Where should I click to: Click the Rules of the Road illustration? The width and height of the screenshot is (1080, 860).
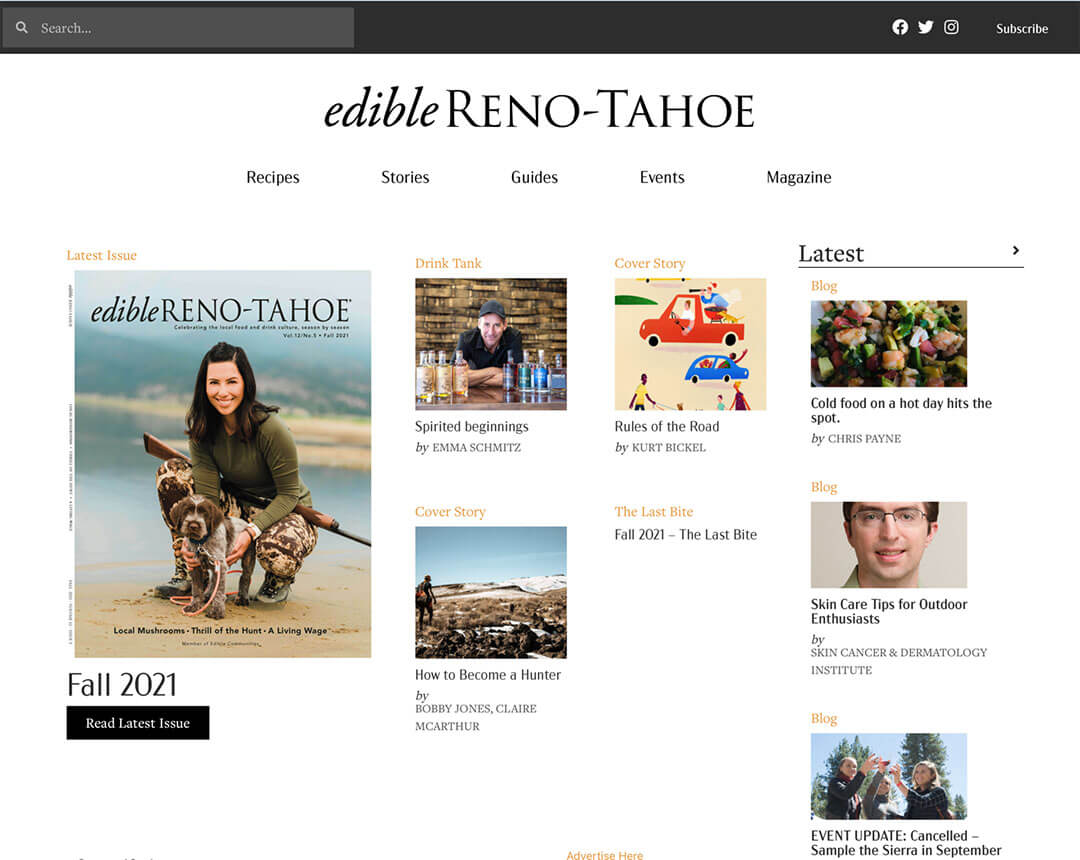point(690,344)
